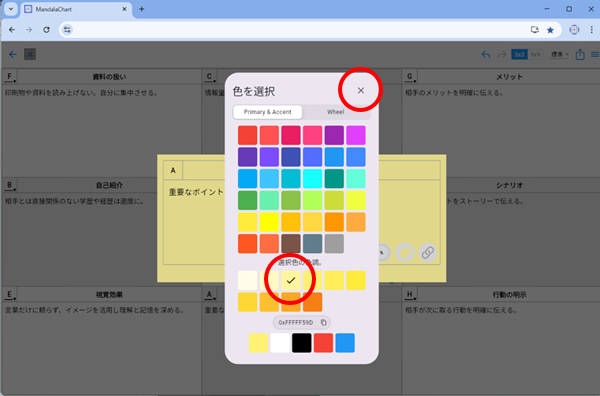Select the checkmarked yellow shade swatch
The width and height of the screenshot is (600, 396).
291,280
